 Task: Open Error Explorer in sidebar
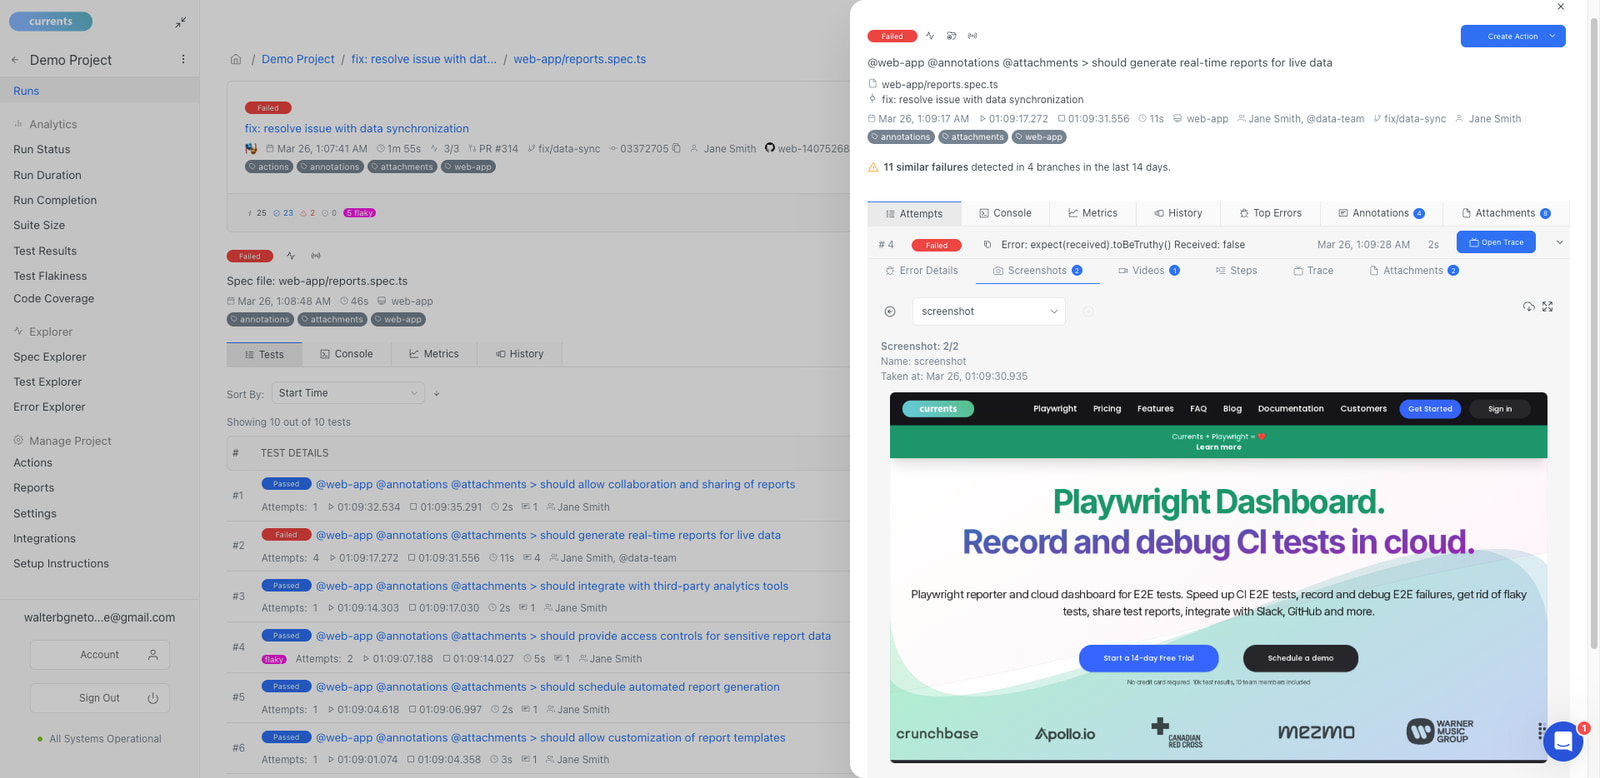(x=49, y=407)
